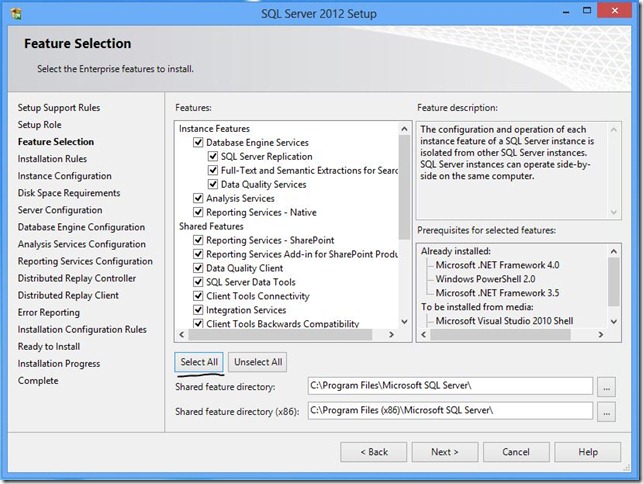Click the SQL Server Setup title bar icon

(16, 14)
